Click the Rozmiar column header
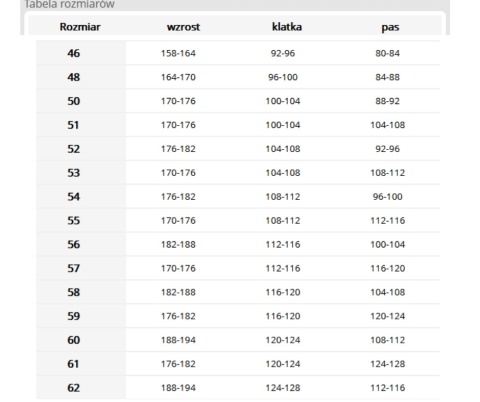Viewport: 480px width, 402px height. click(80, 27)
